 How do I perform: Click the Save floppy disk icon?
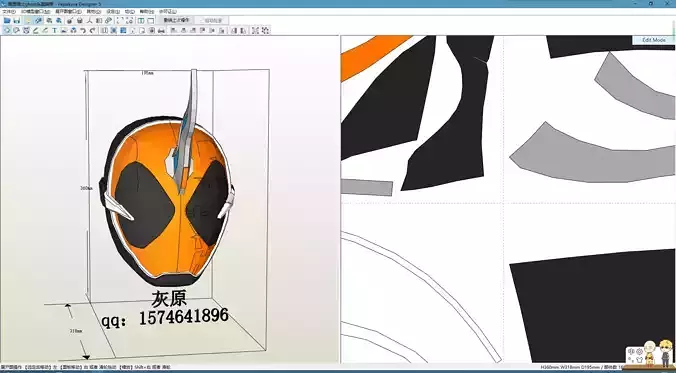coord(17,20)
